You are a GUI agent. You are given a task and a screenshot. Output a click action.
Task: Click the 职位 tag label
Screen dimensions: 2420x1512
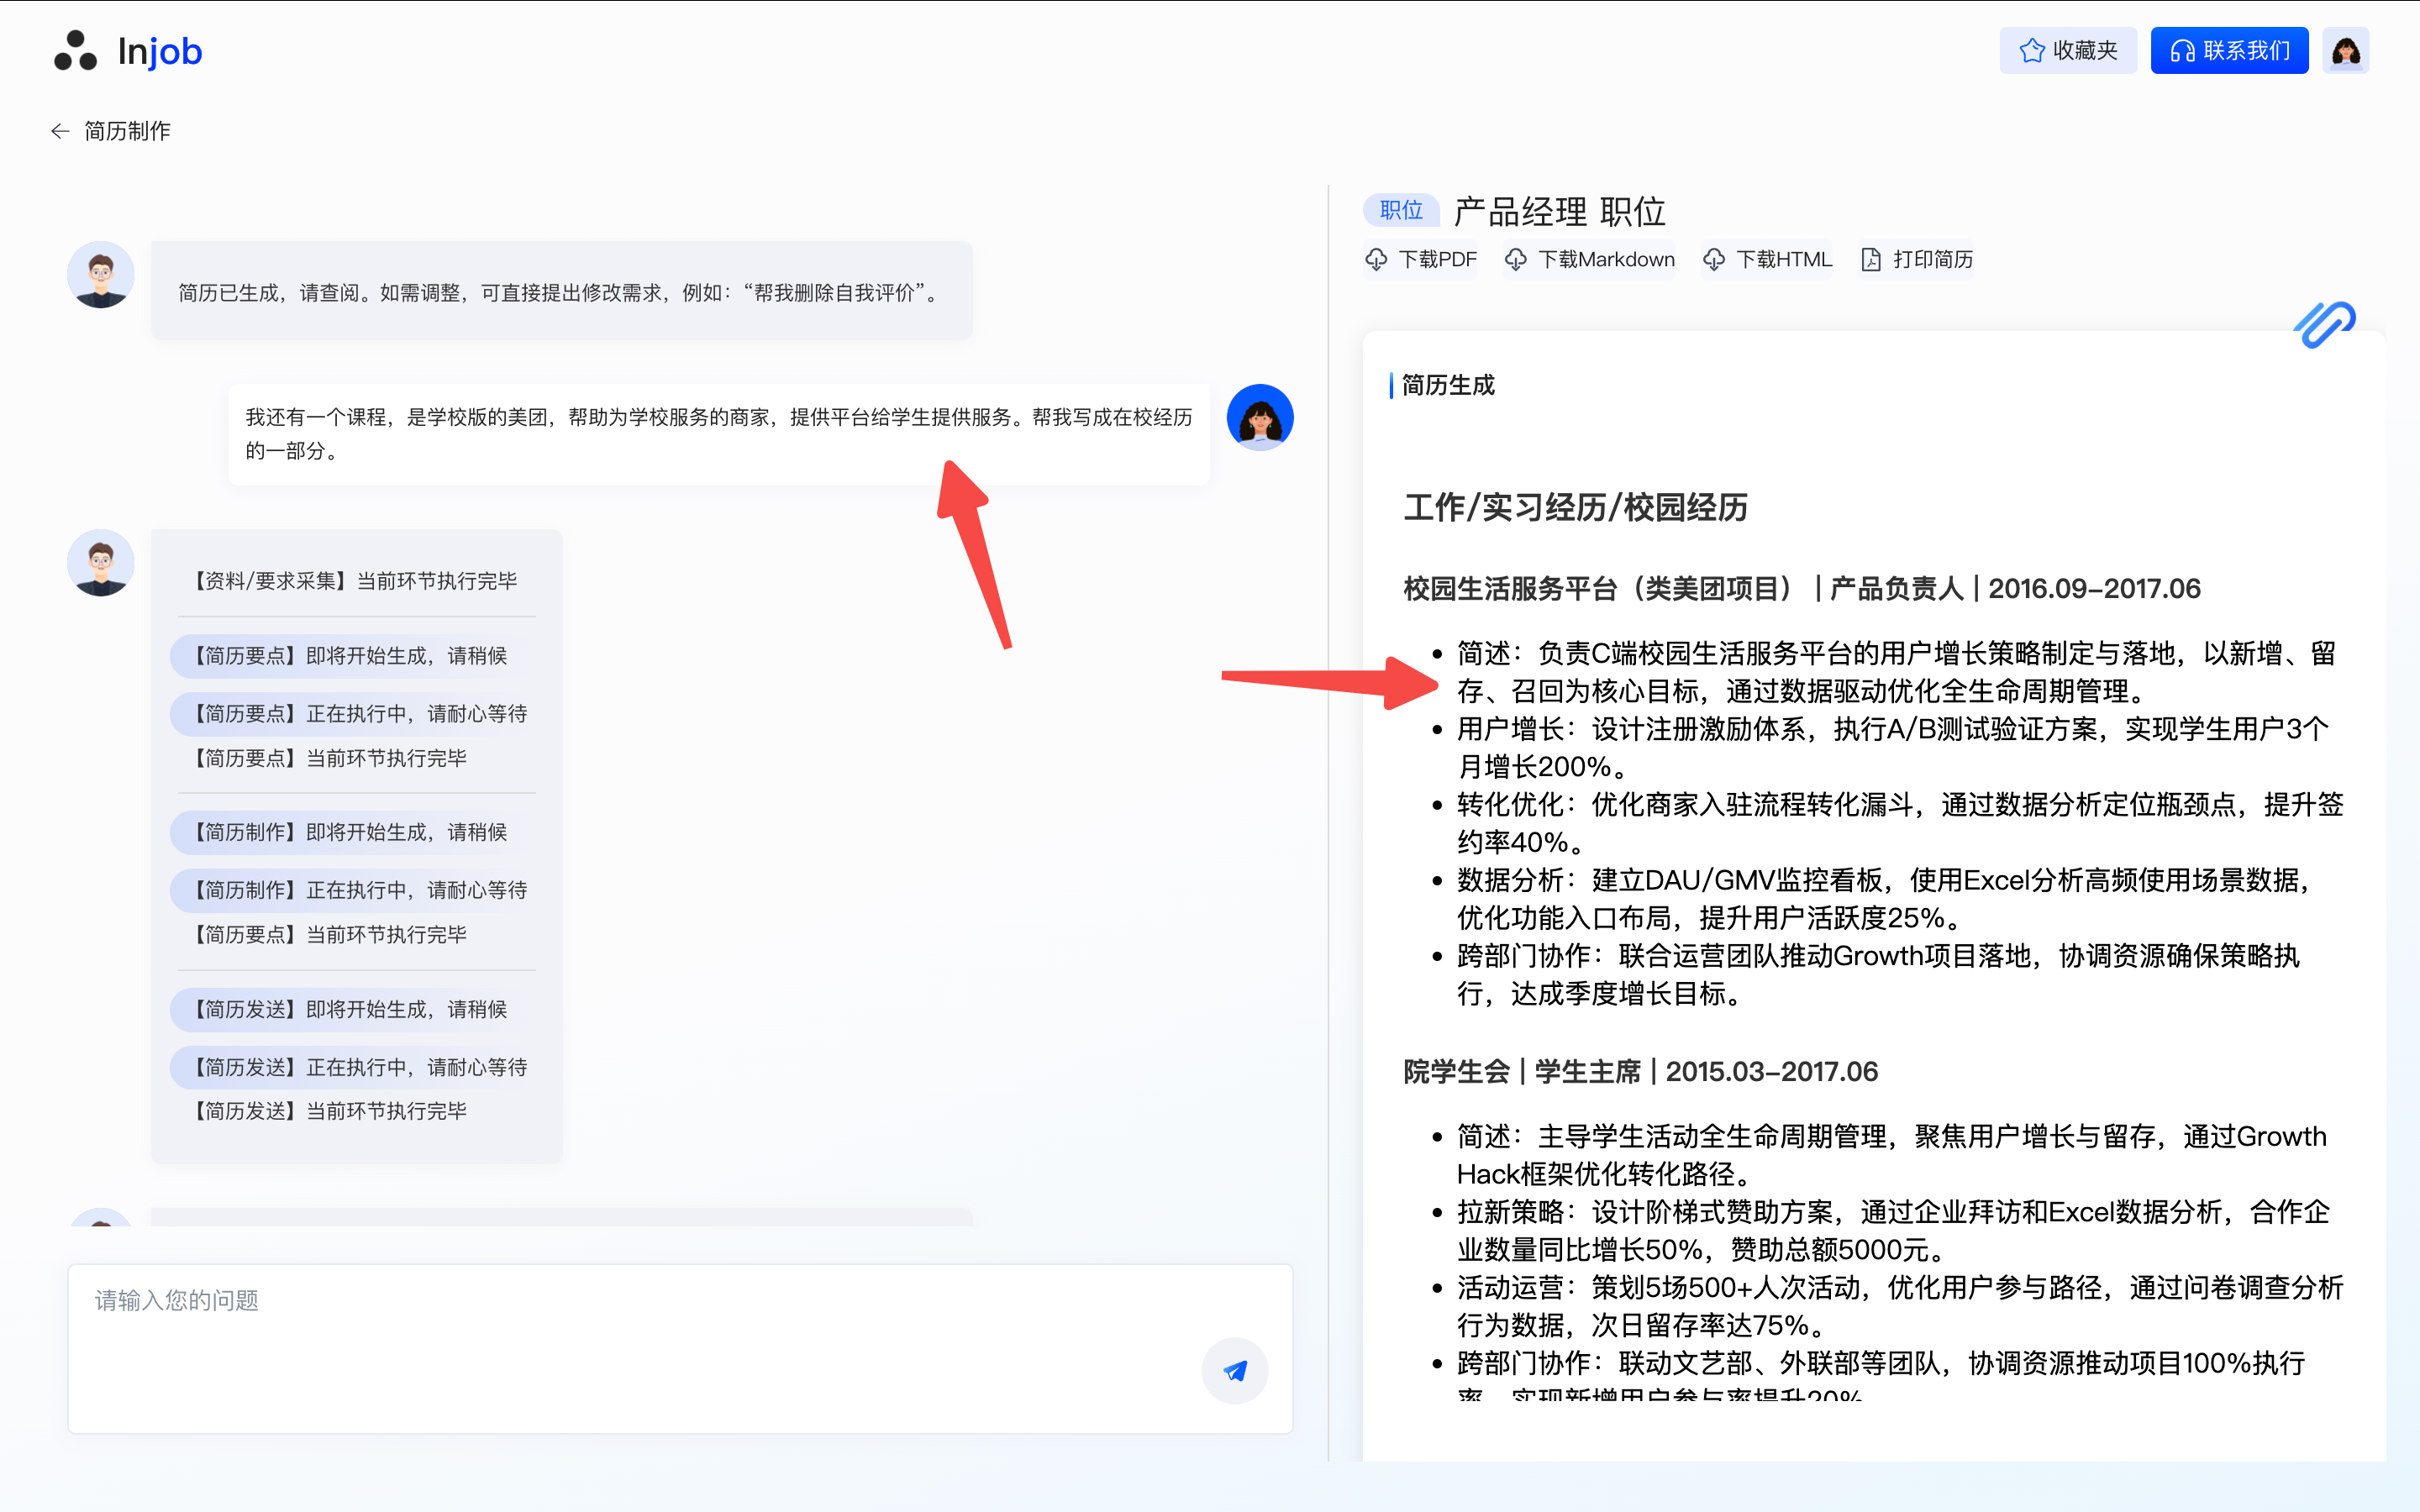pyautogui.click(x=1401, y=210)
